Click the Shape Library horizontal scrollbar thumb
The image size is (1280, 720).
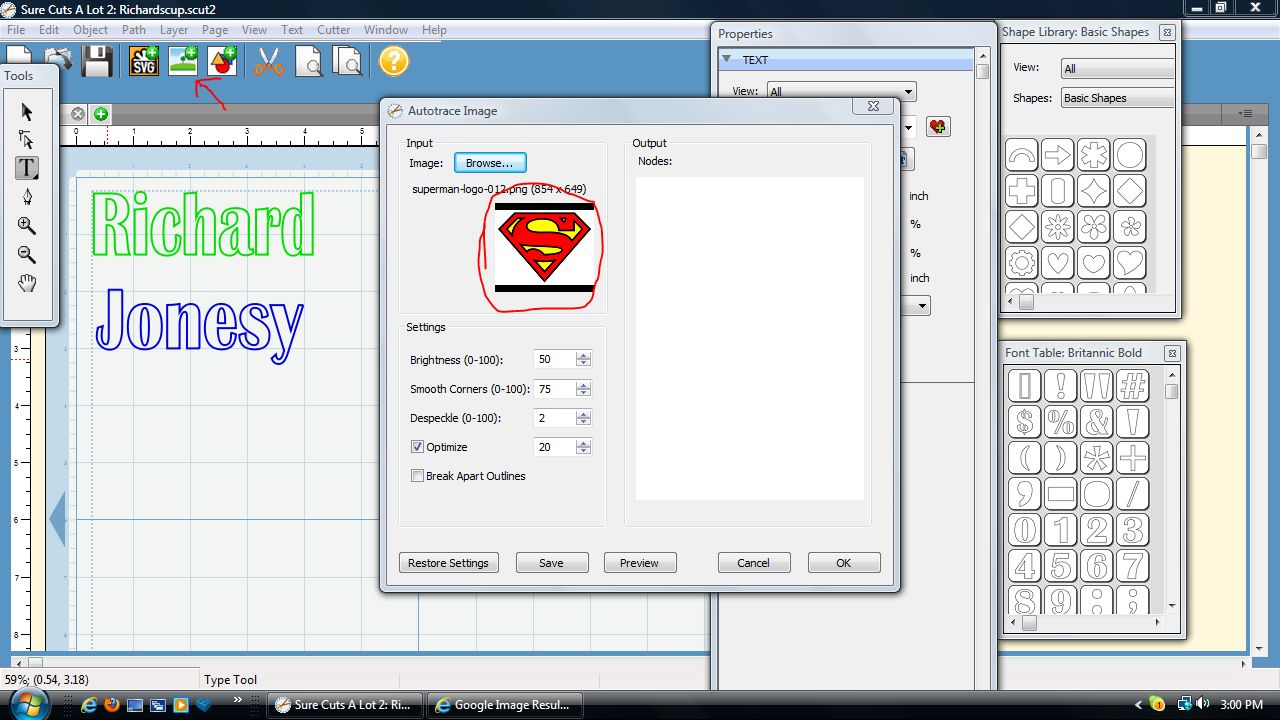coord(1026,301)
